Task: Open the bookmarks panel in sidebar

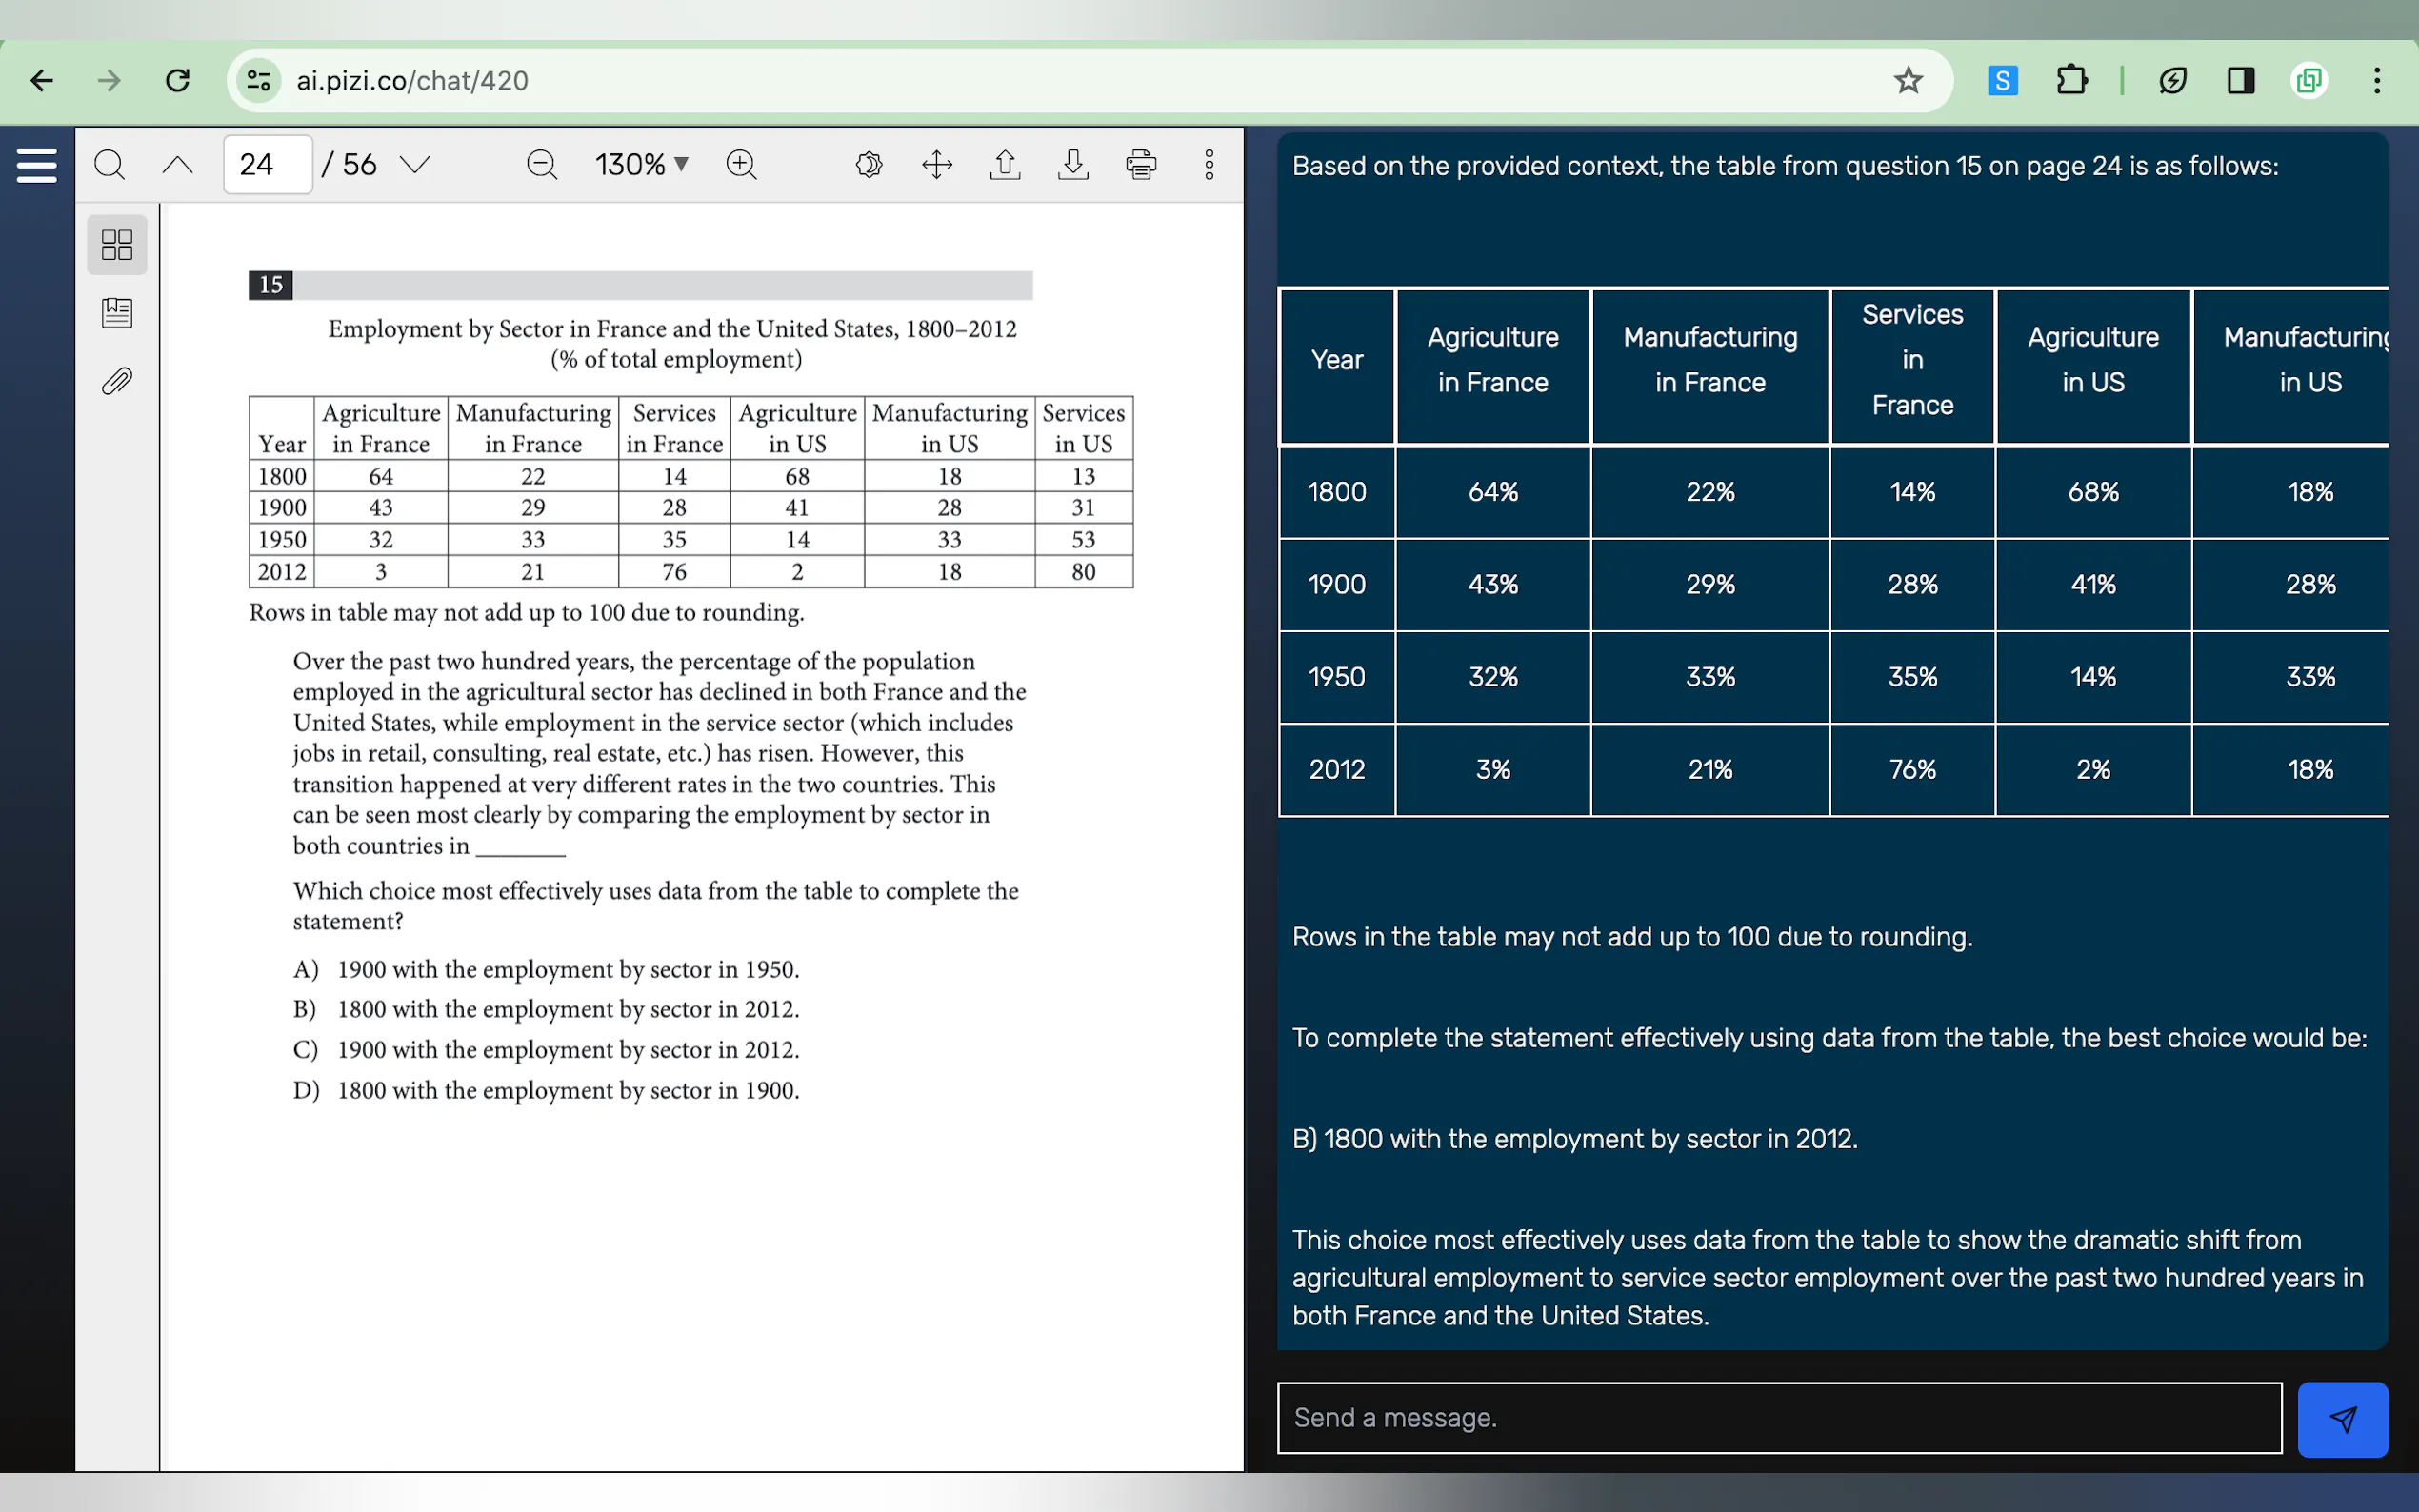Action: (117, 313)
